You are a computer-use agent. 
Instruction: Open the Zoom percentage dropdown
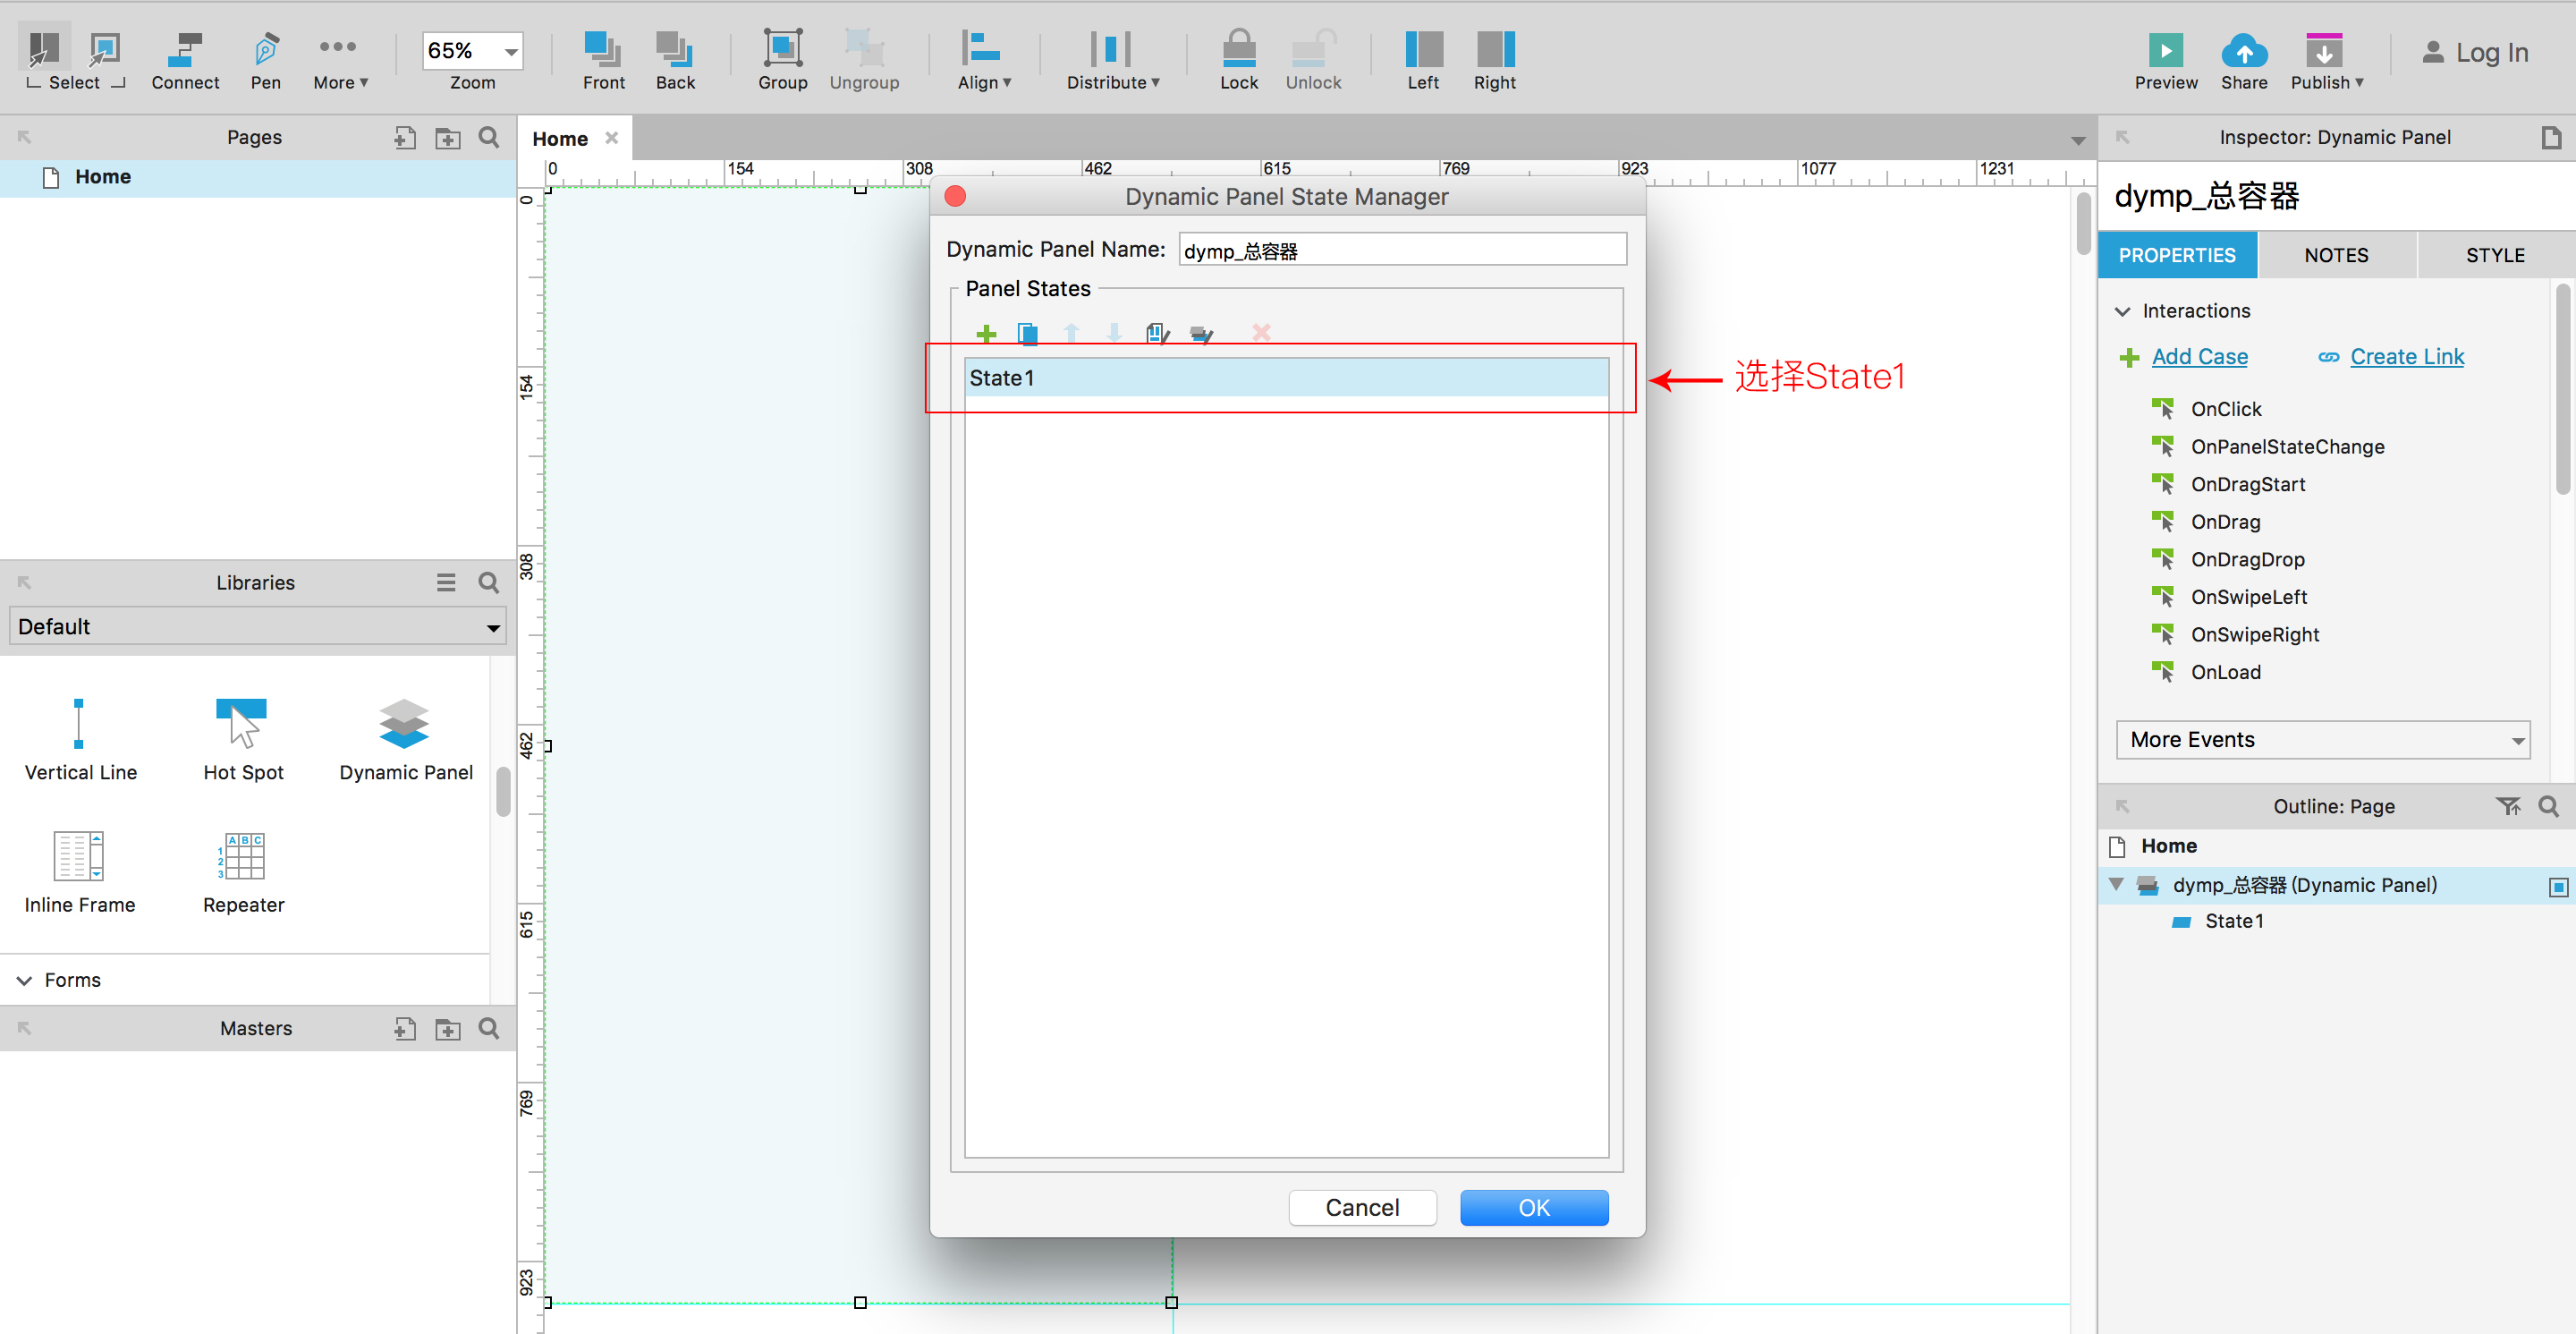[x=511, y=51]
